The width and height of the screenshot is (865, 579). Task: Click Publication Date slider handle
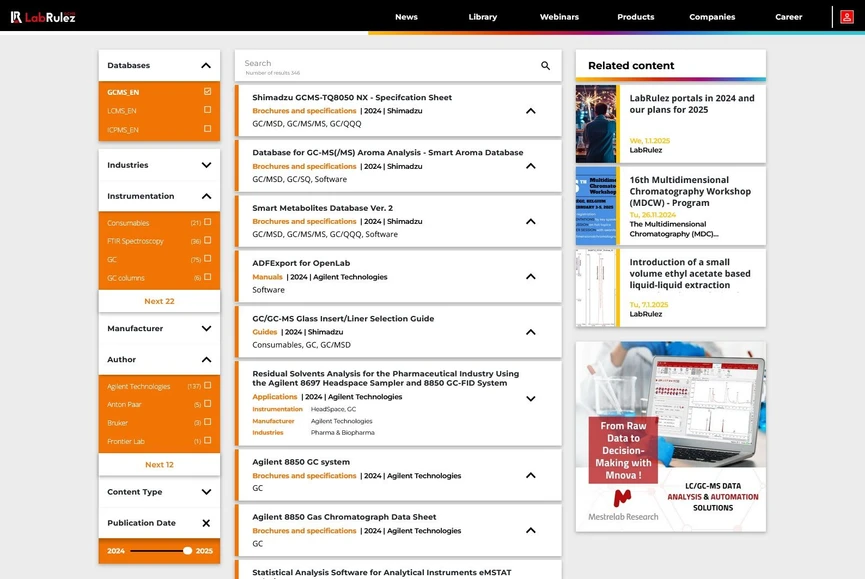[188, 551]
